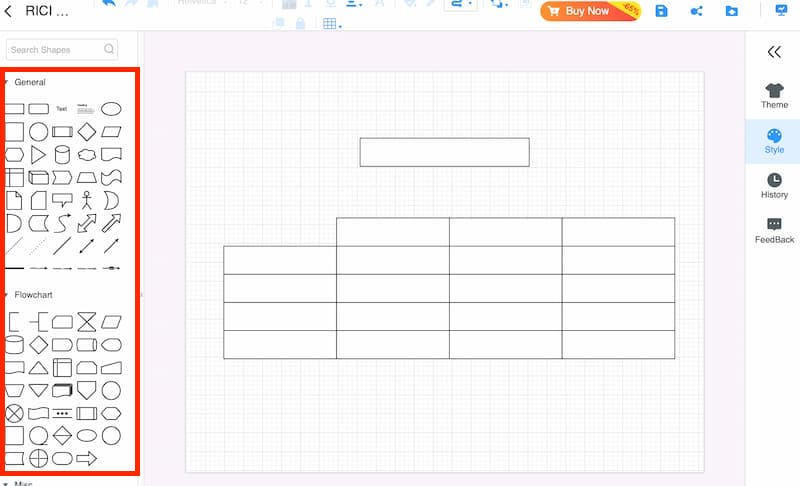Select the manual input slanted-top shape
800x486 pixels.
tap(111, 368)
